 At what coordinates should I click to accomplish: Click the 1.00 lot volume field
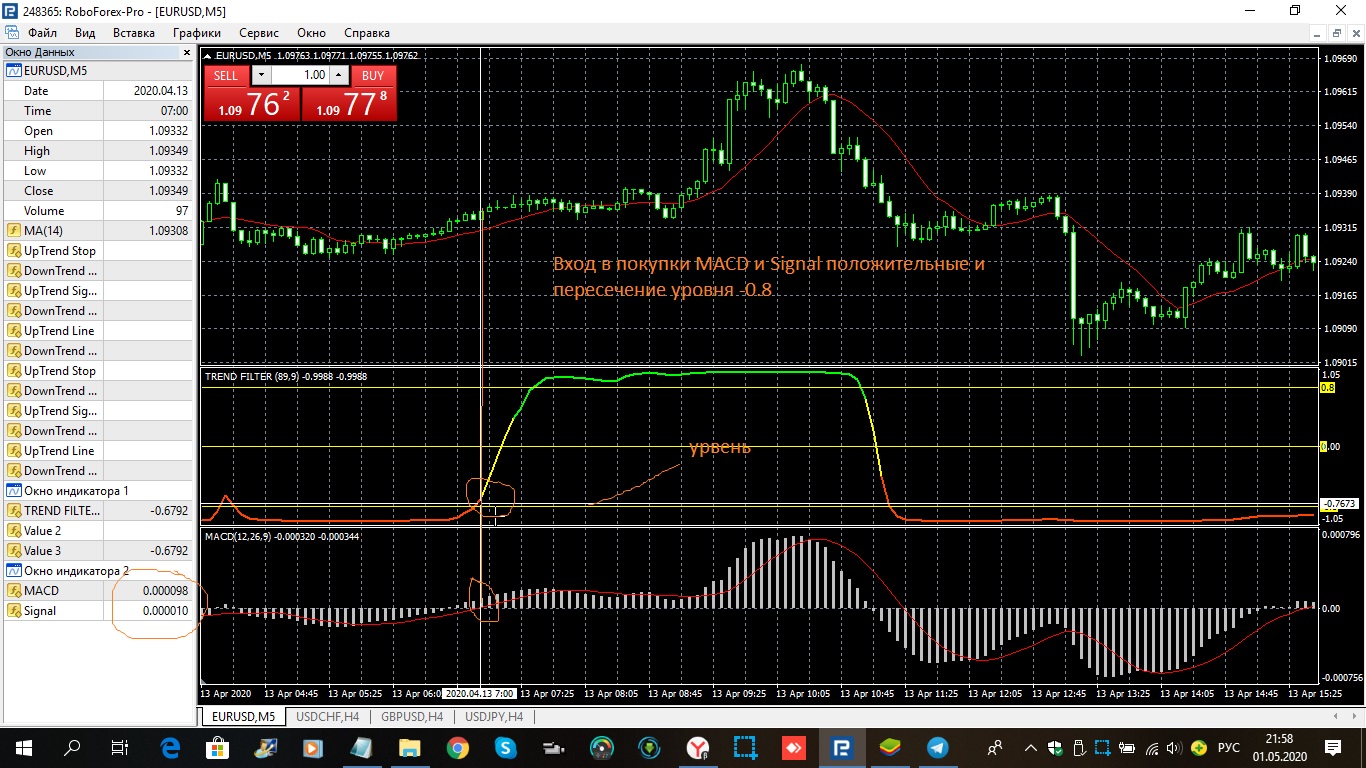click(x=300, y=75)
